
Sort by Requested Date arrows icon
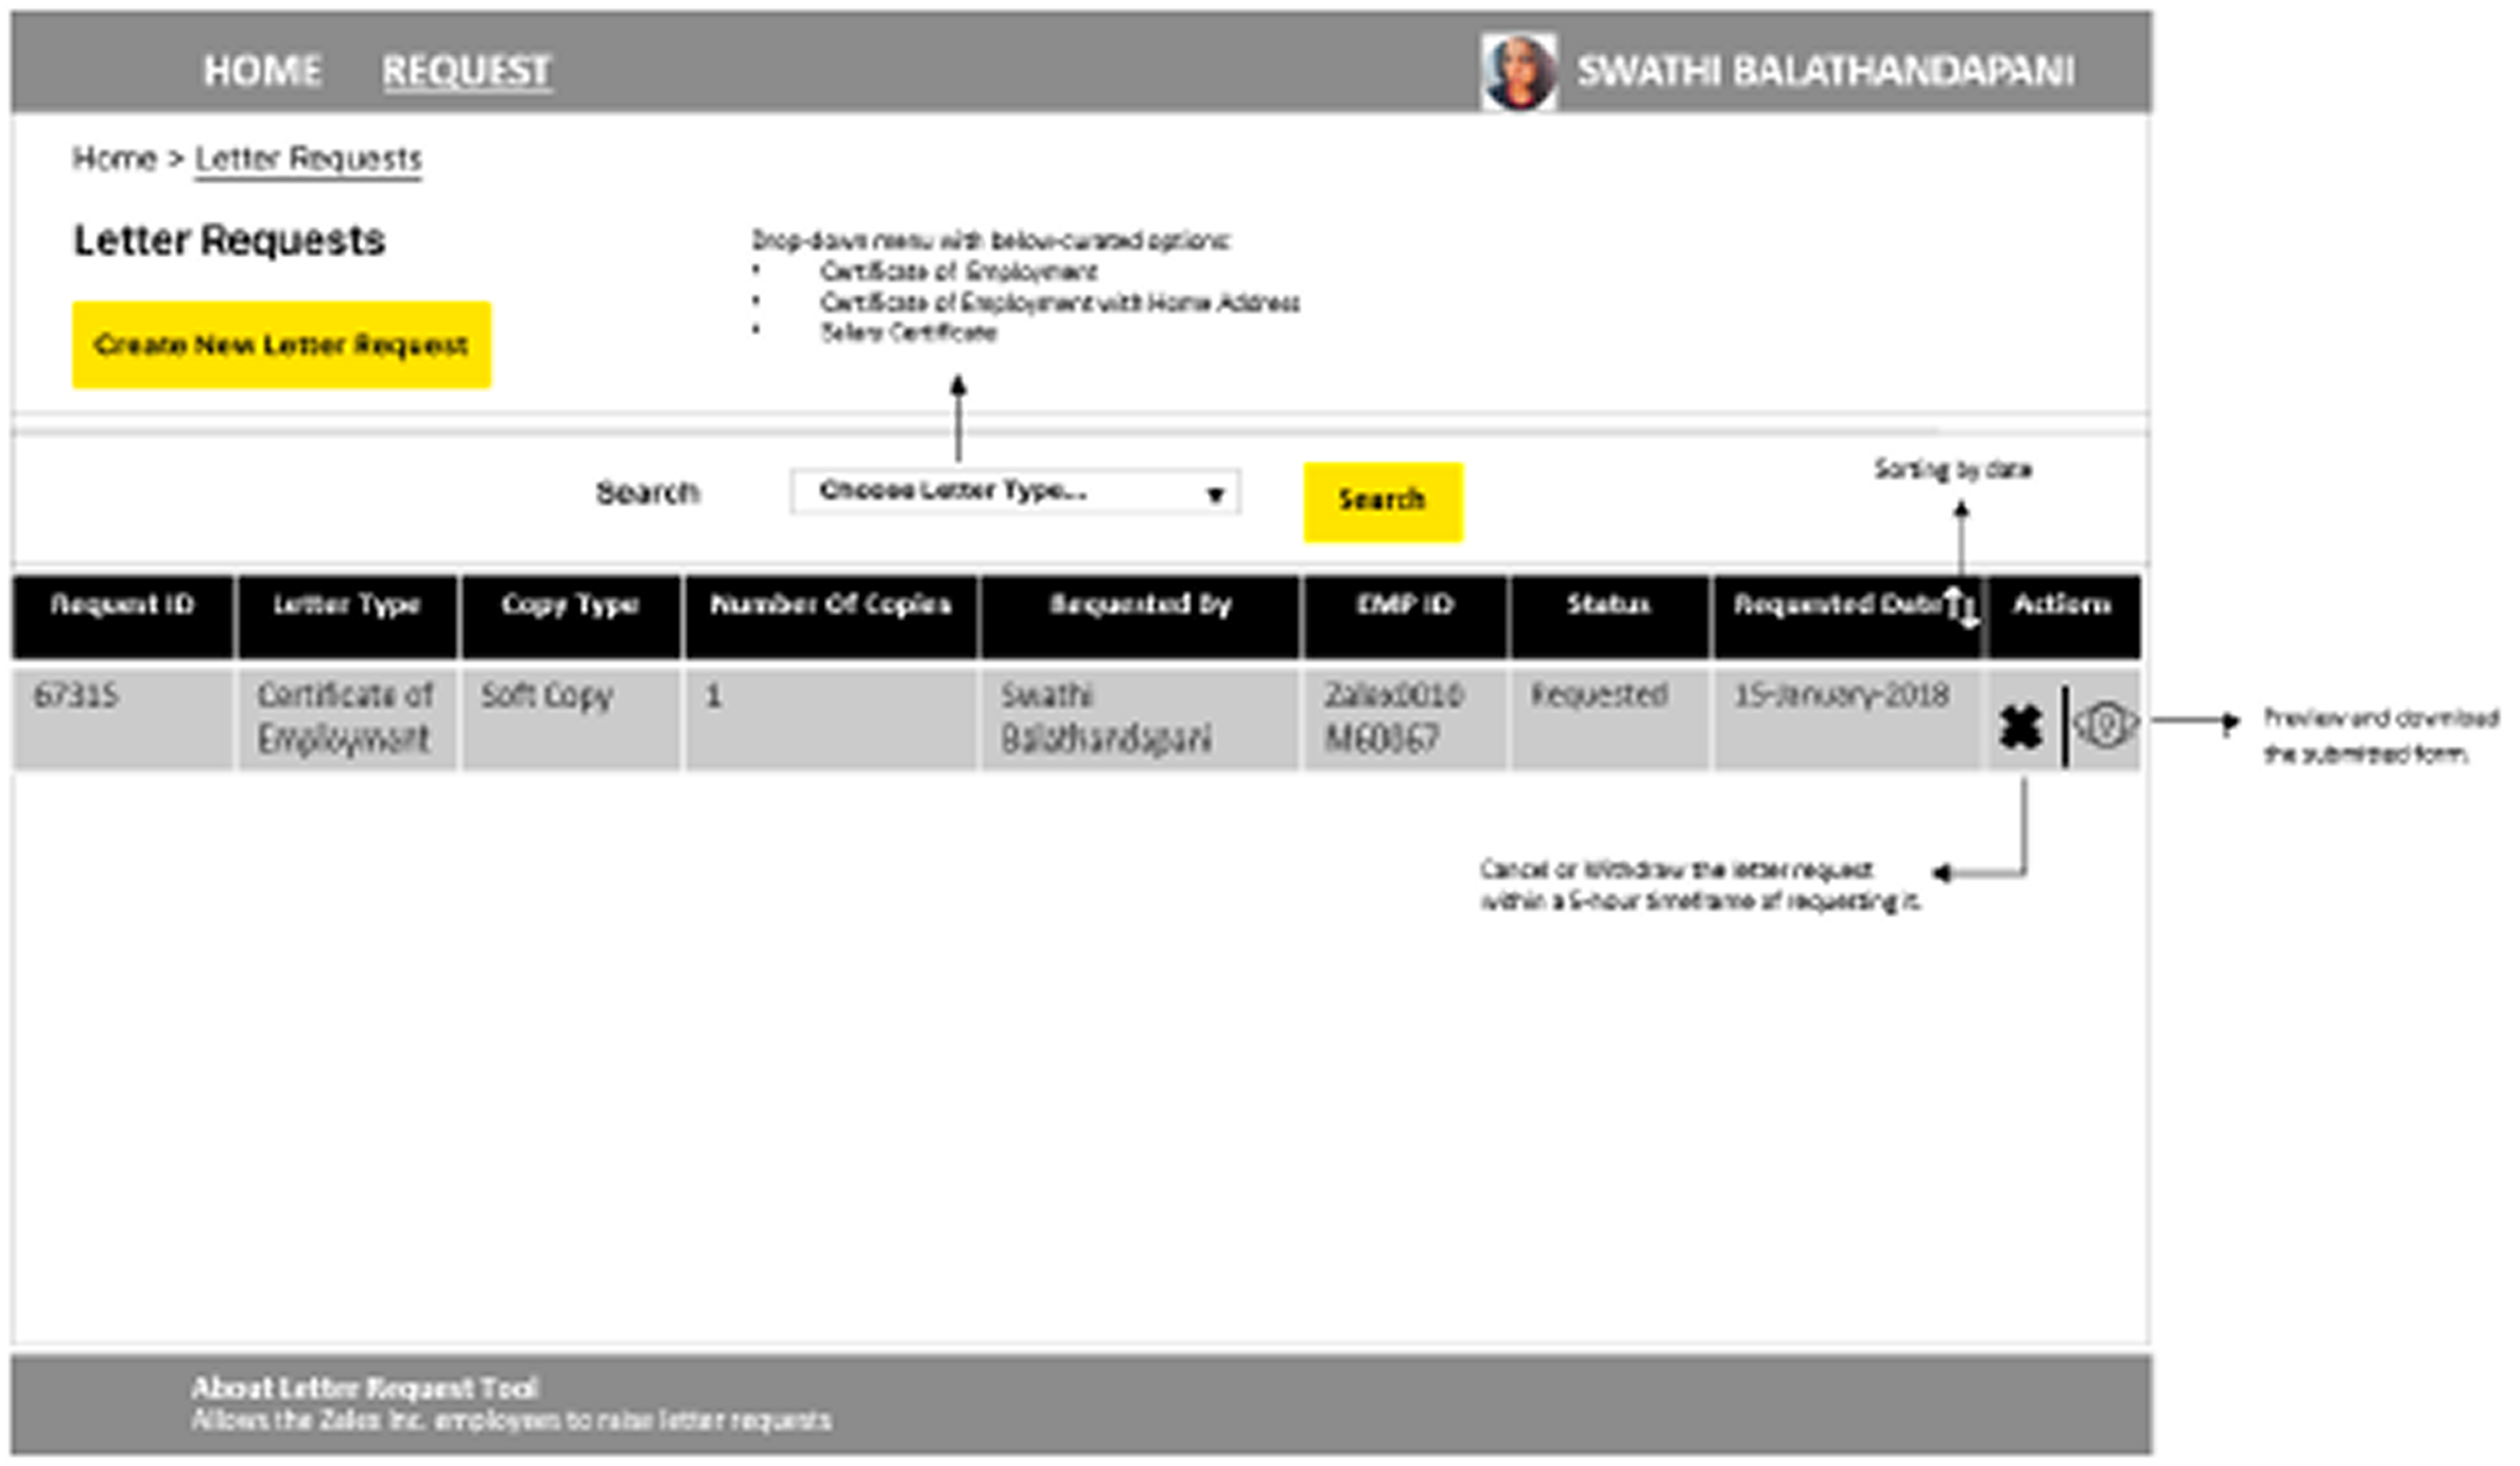pos(1961,607)
